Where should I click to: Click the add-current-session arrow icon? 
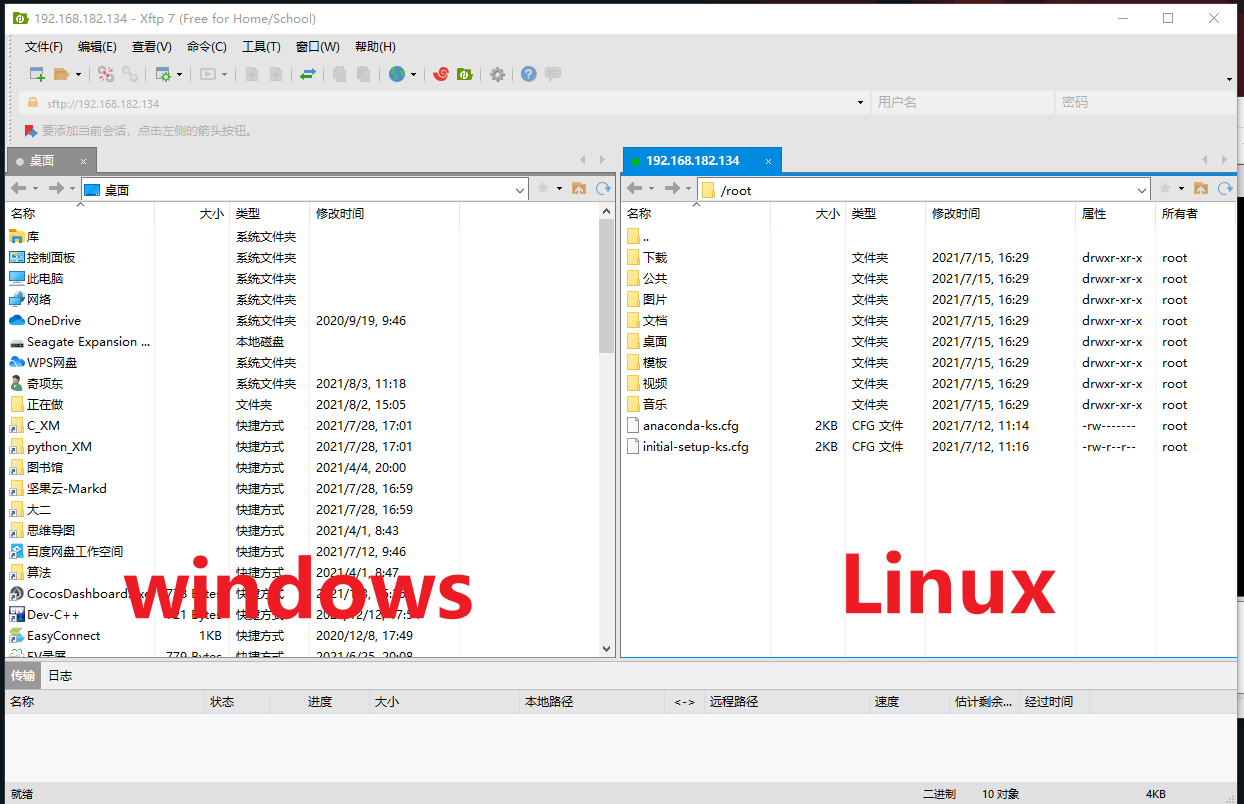click(31, 131)
